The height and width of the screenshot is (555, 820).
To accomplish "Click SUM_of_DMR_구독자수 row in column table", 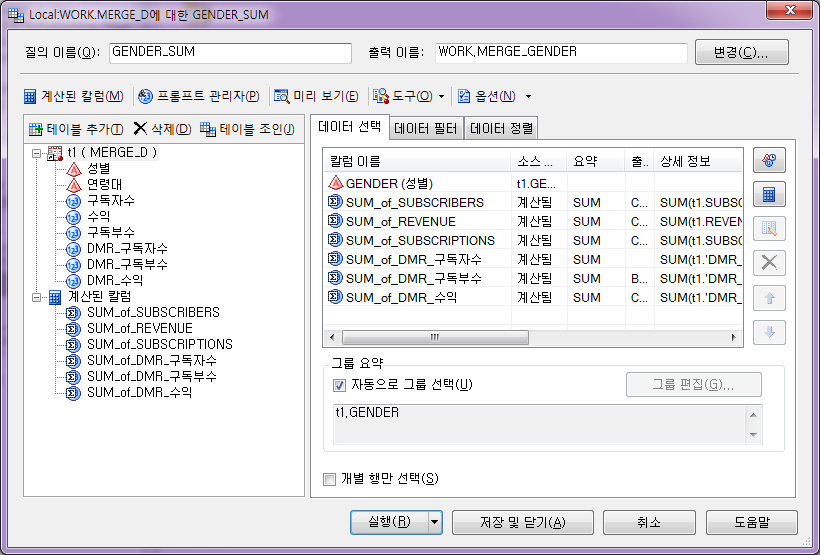I will 533,259.
